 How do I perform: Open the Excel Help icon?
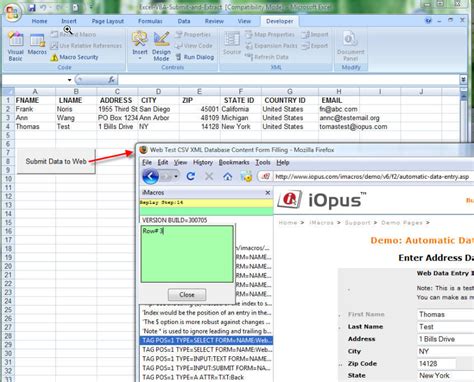coord(428,21)
